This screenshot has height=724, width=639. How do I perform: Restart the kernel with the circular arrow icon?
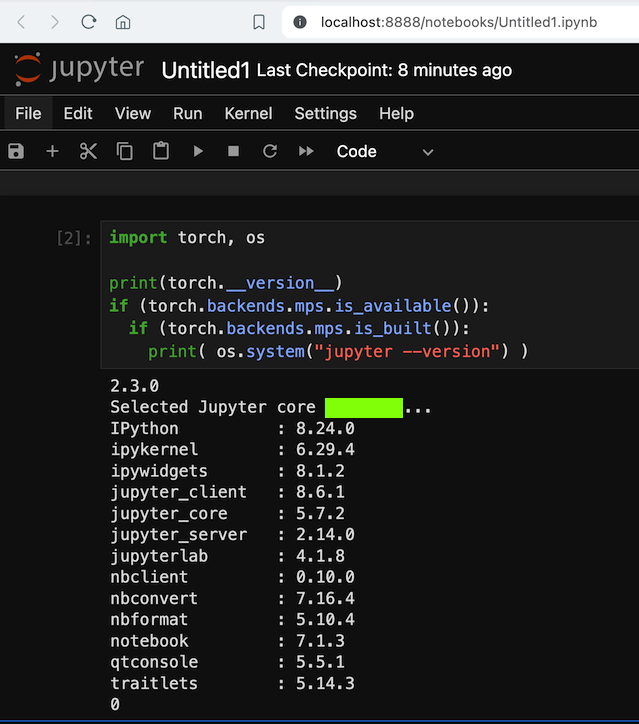[x=270, y=151]
